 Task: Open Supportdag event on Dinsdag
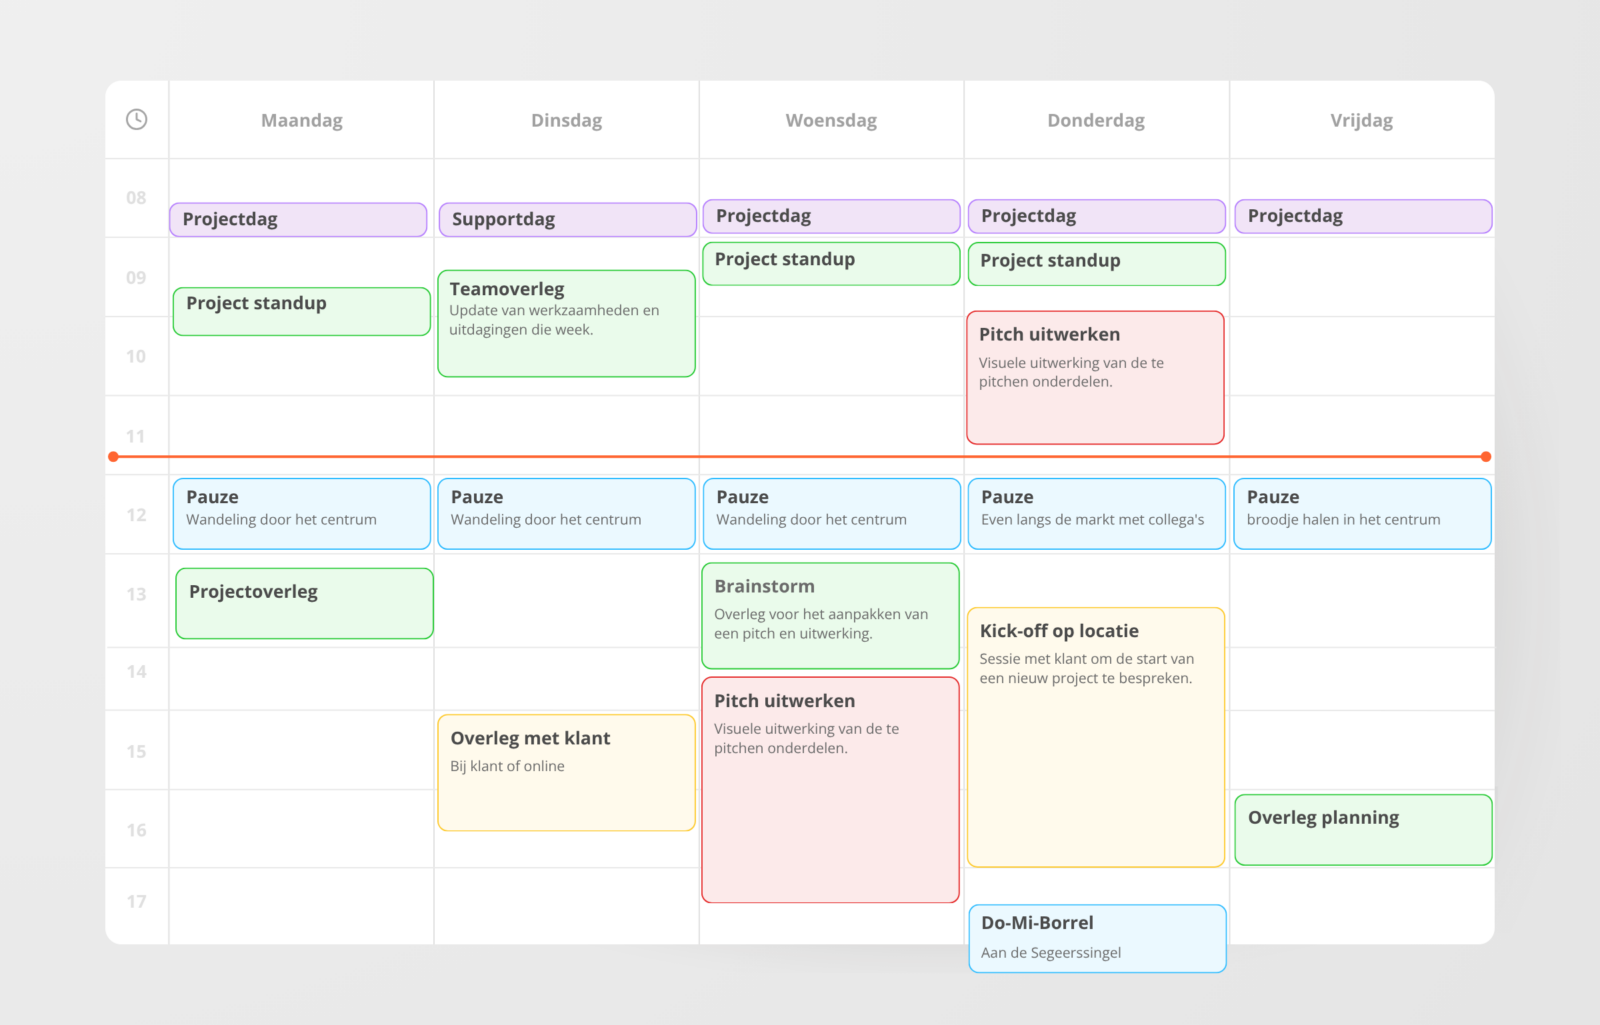point(567,220)
